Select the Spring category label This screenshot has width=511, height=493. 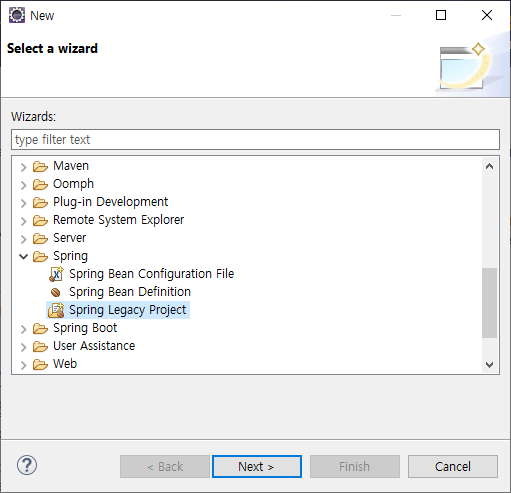coord(71,256)
